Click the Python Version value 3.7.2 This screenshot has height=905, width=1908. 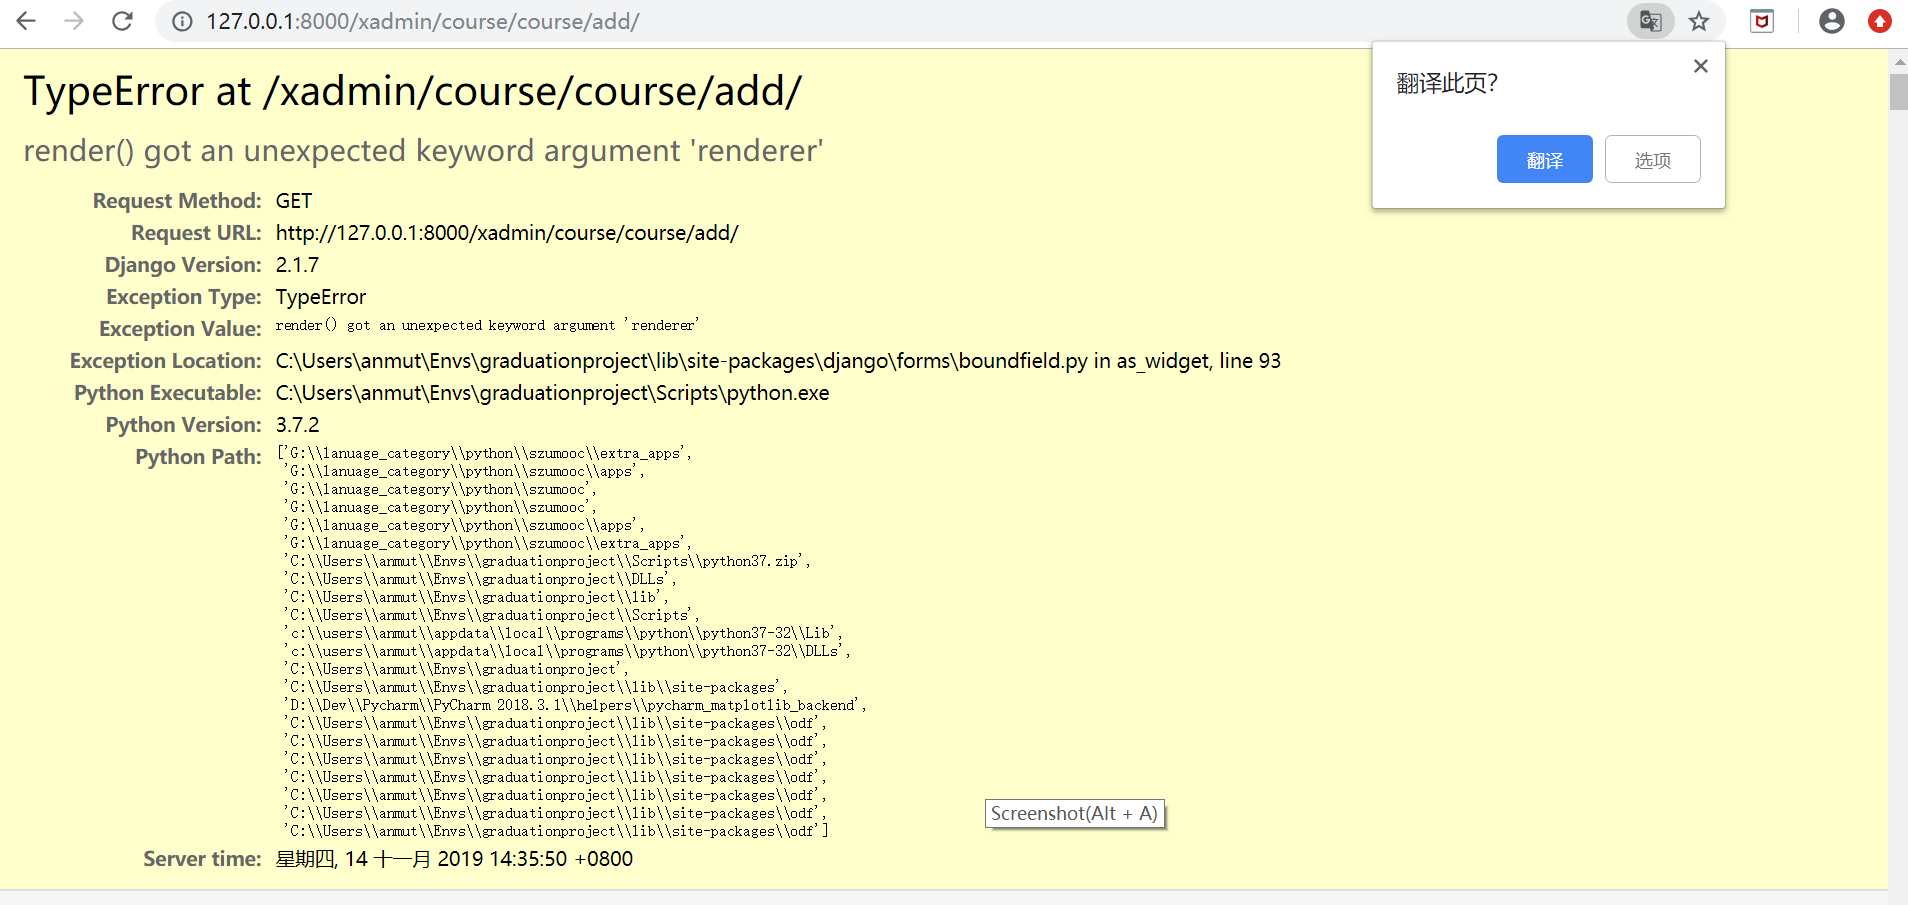[x=297, y=425]
